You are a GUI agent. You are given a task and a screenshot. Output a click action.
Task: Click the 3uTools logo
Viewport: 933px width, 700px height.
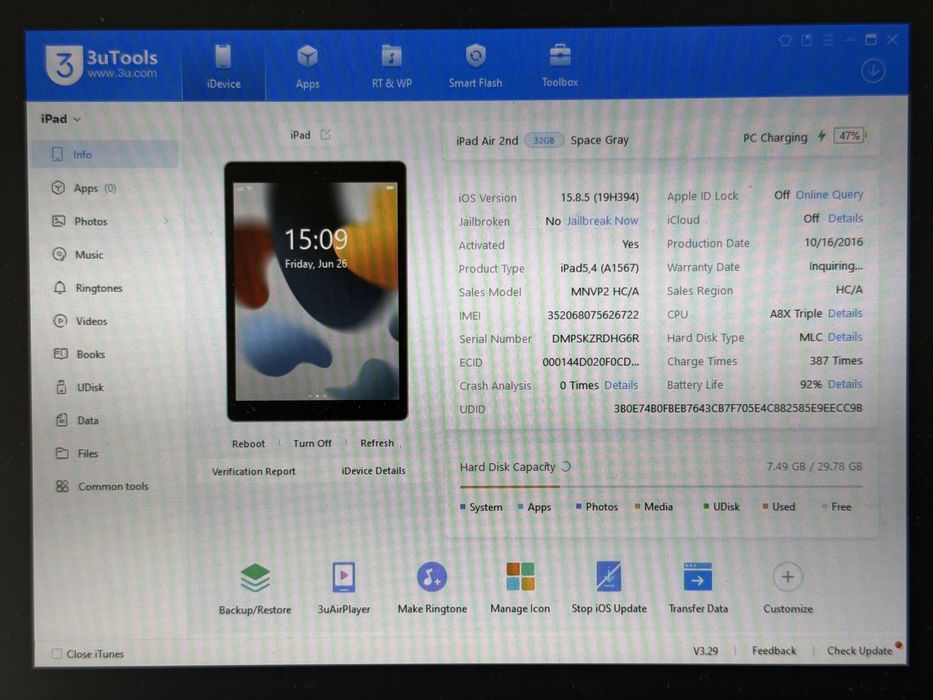[x=101, y=65]
